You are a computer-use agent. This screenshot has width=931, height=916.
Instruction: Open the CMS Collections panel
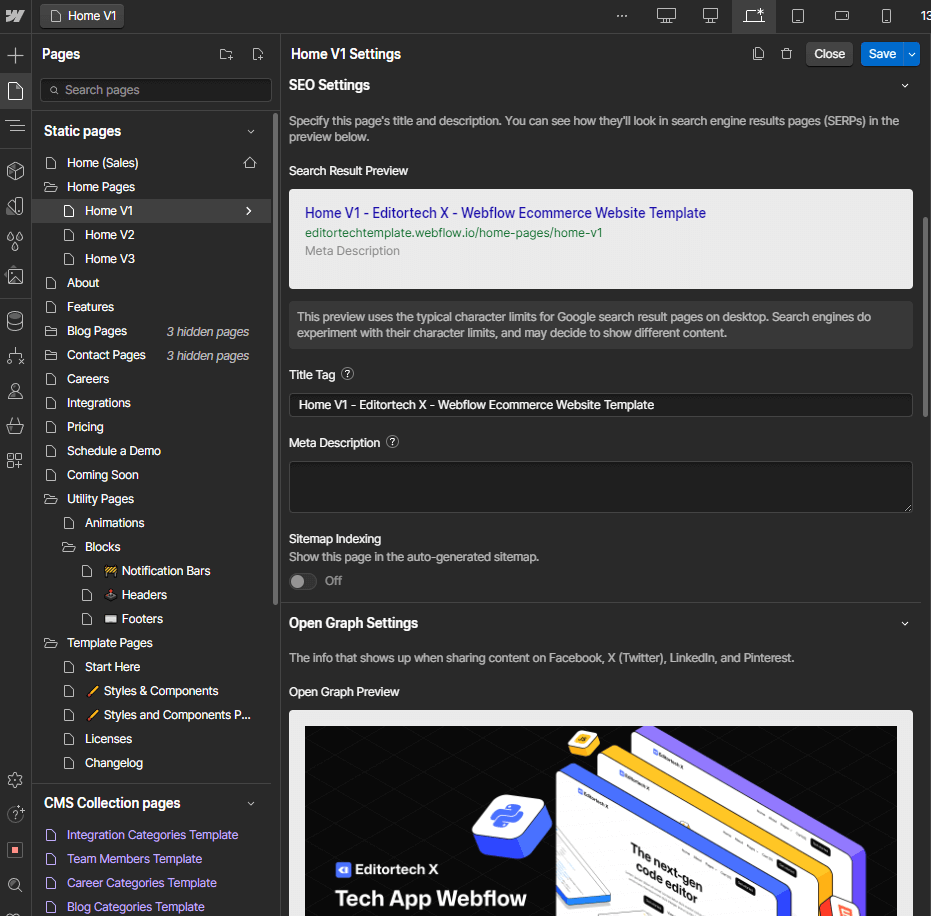15,321
